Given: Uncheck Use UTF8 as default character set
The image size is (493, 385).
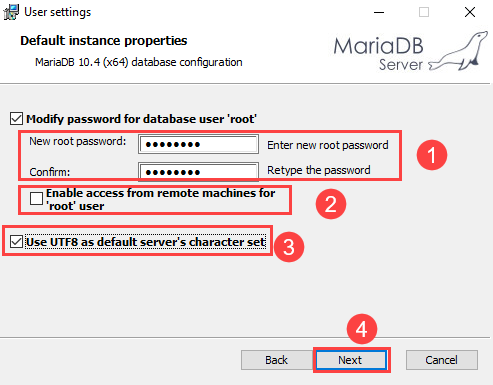Looking at the screenshot, I should click(x=16, y=241).
